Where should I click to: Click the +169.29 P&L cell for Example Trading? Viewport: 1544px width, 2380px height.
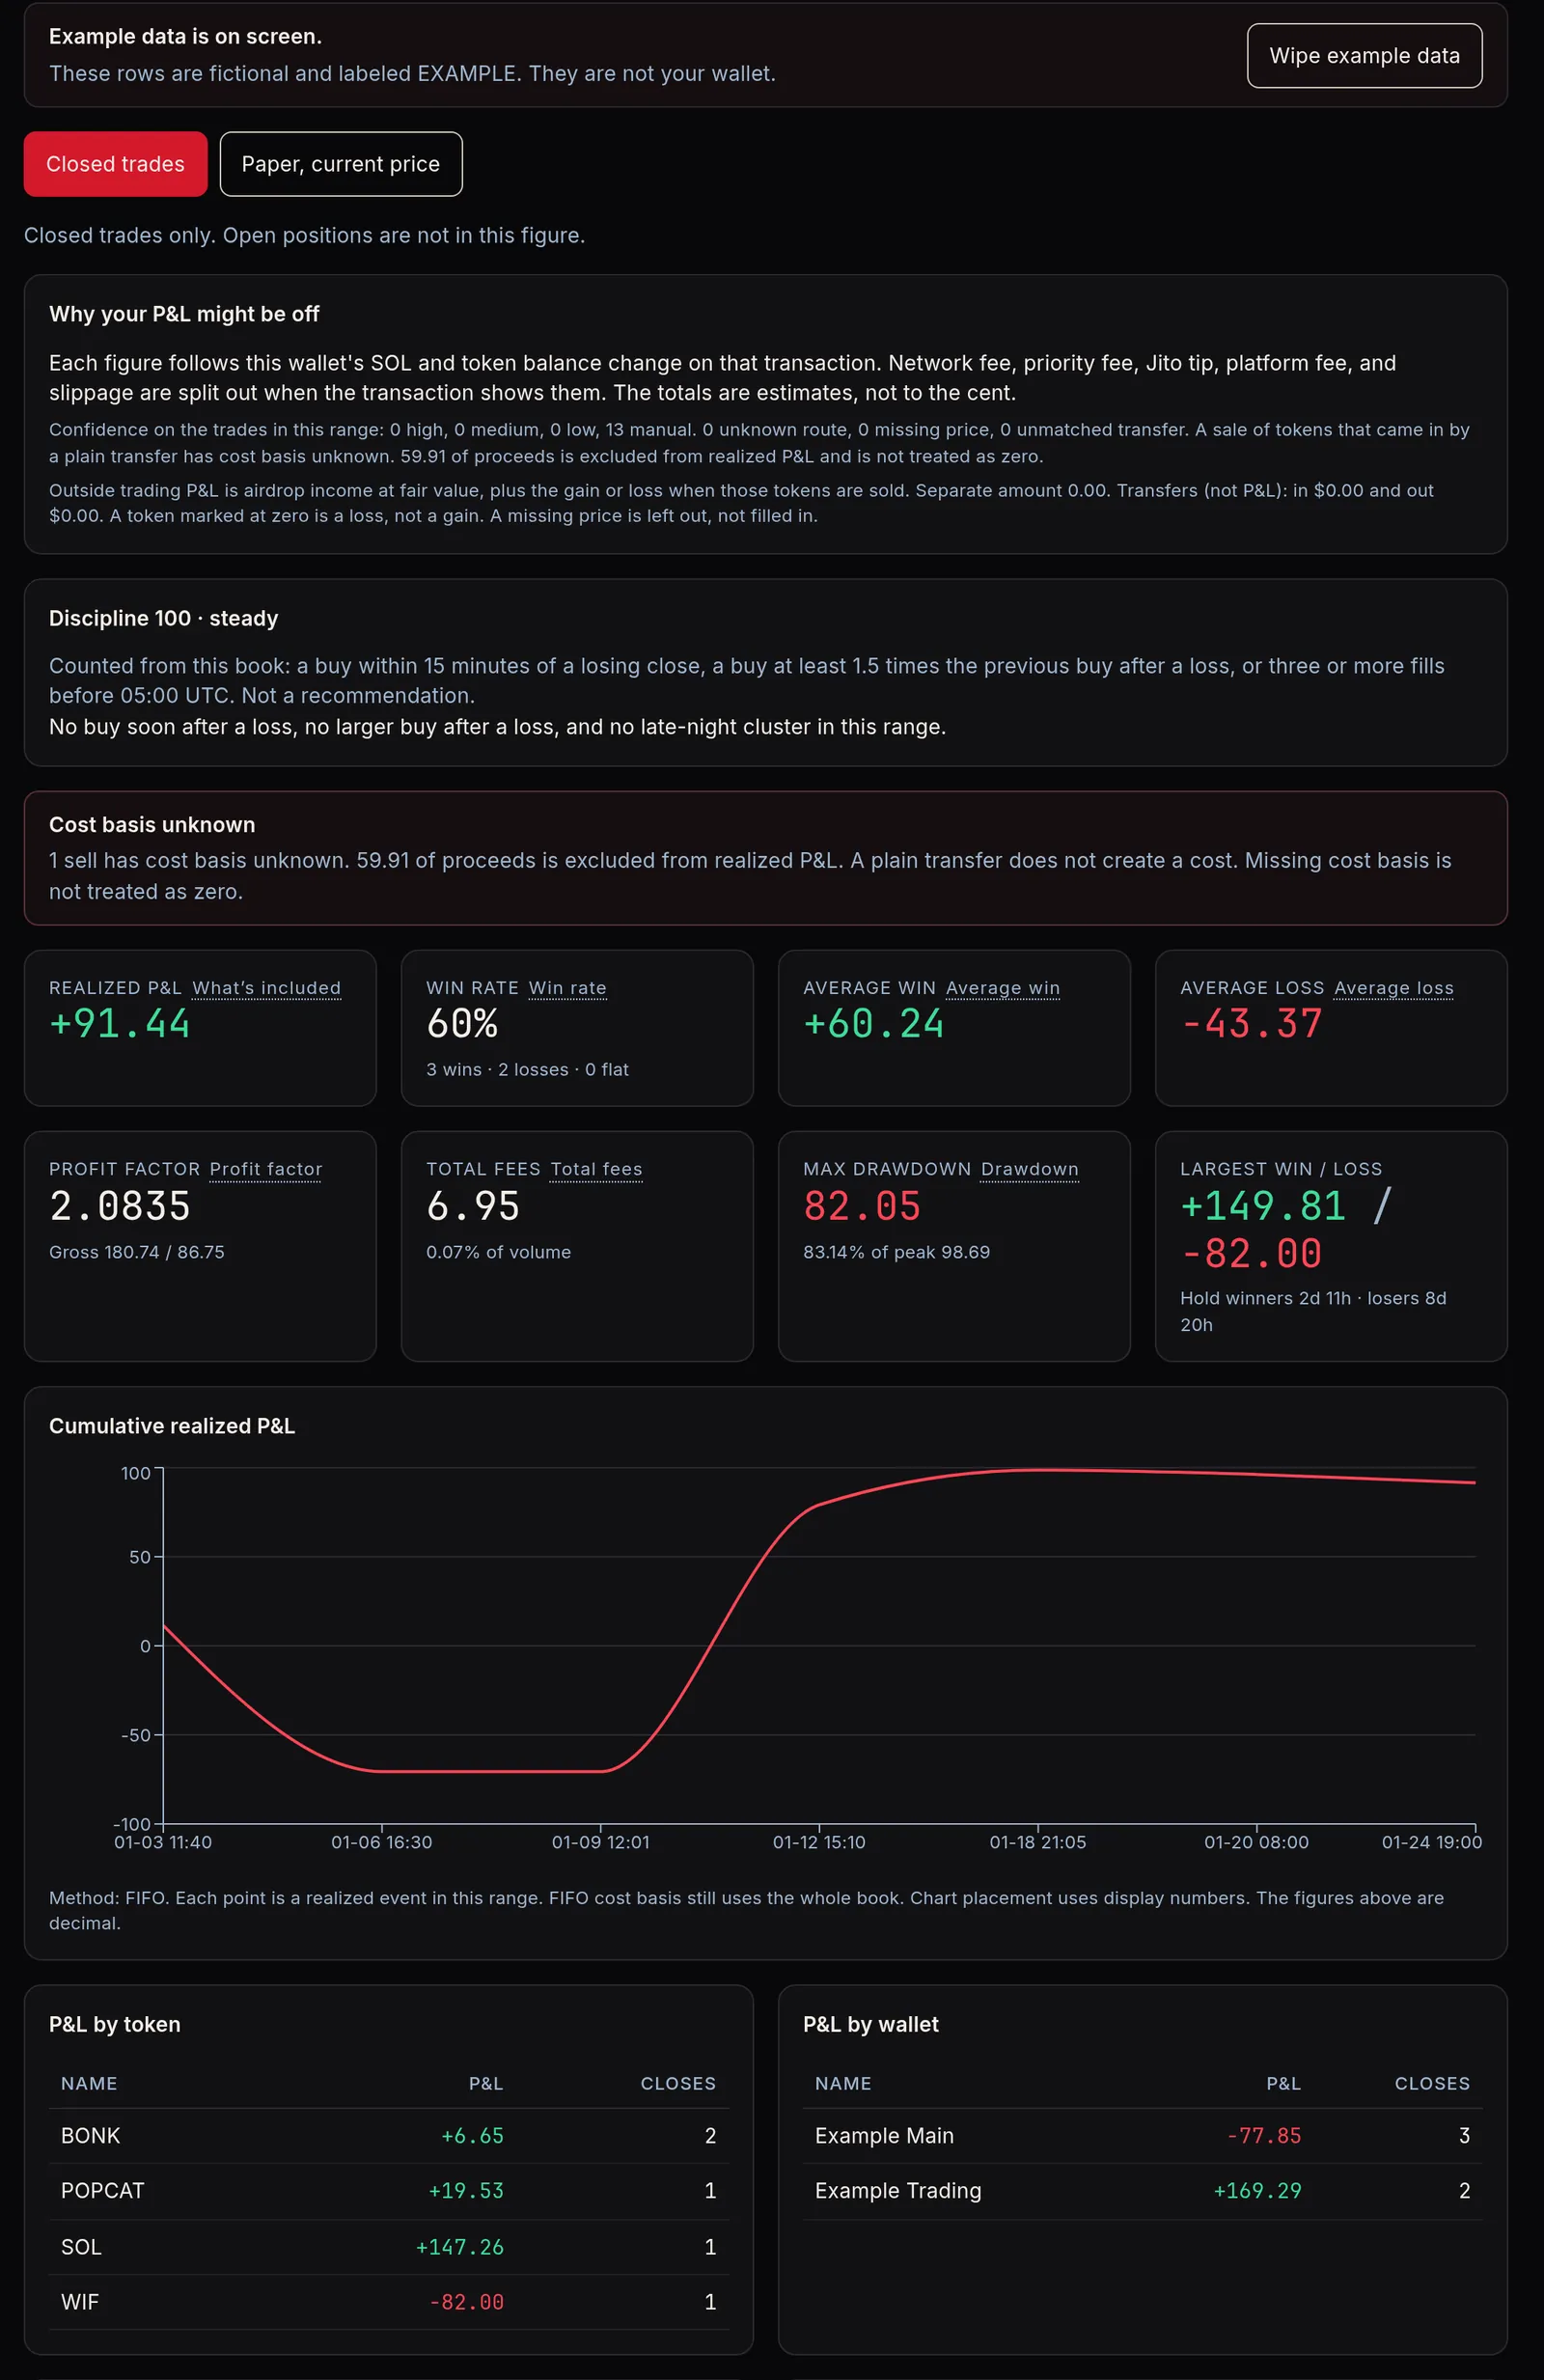1257,2191
